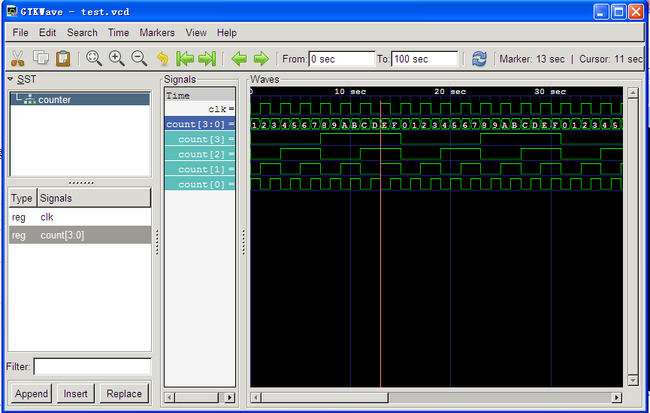Click the 10 sec timeline label
Screen dimensions: 650x413
[350, 91]
